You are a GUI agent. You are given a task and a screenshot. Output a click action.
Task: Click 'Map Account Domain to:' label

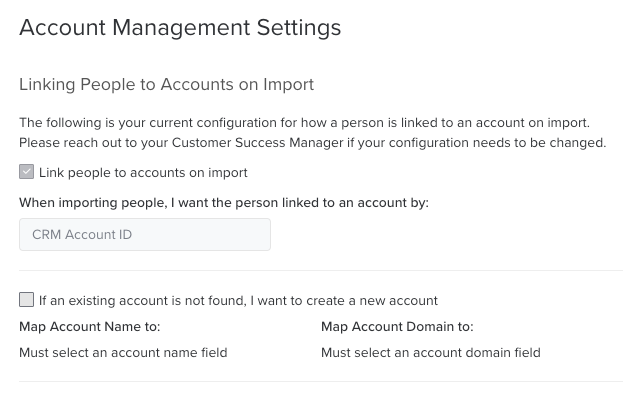click(397, 327)
